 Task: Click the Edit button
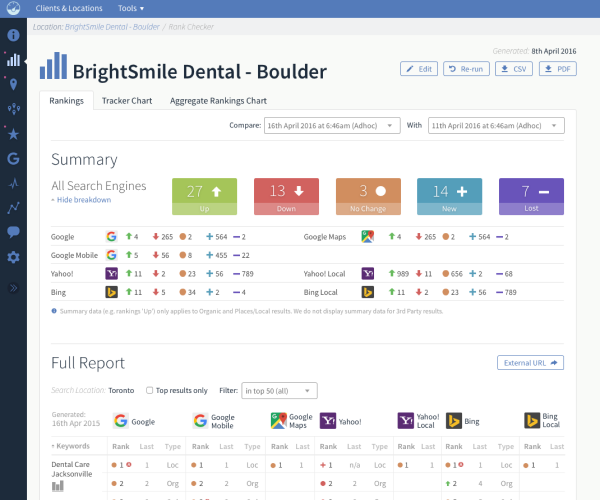[x=419, y=69]
